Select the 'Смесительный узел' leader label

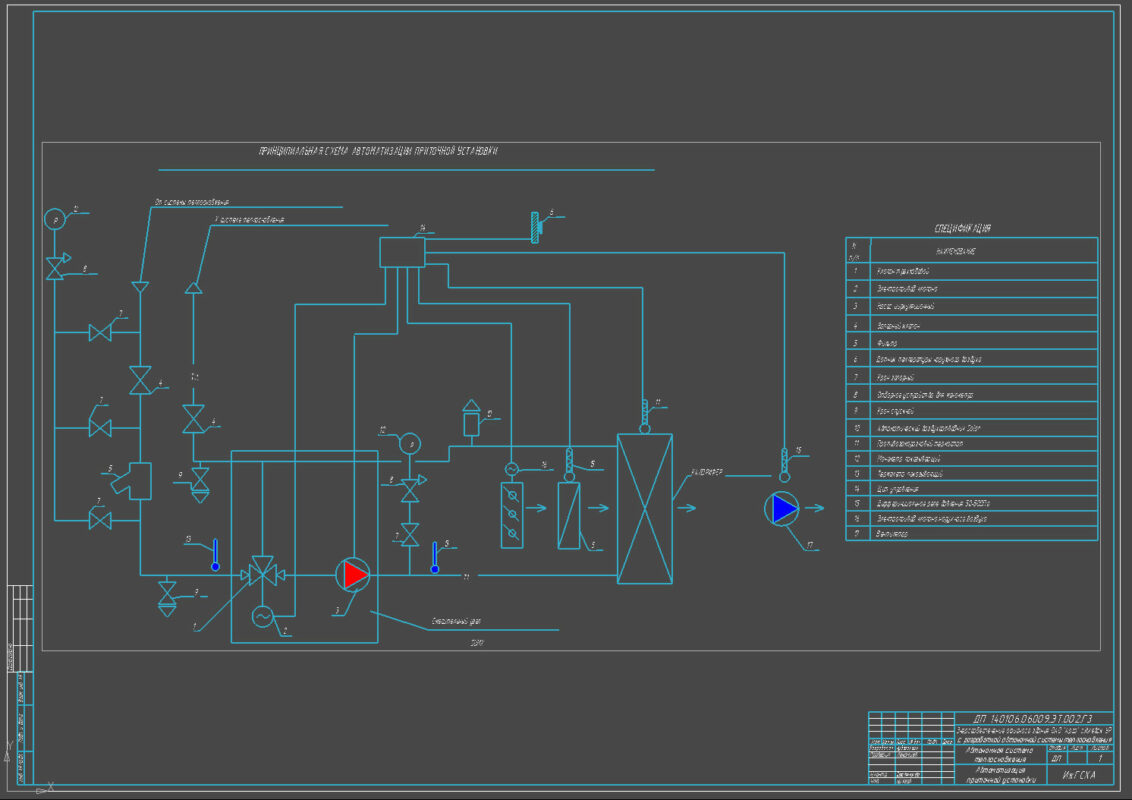pyautogui.click(x=456, y=621)
